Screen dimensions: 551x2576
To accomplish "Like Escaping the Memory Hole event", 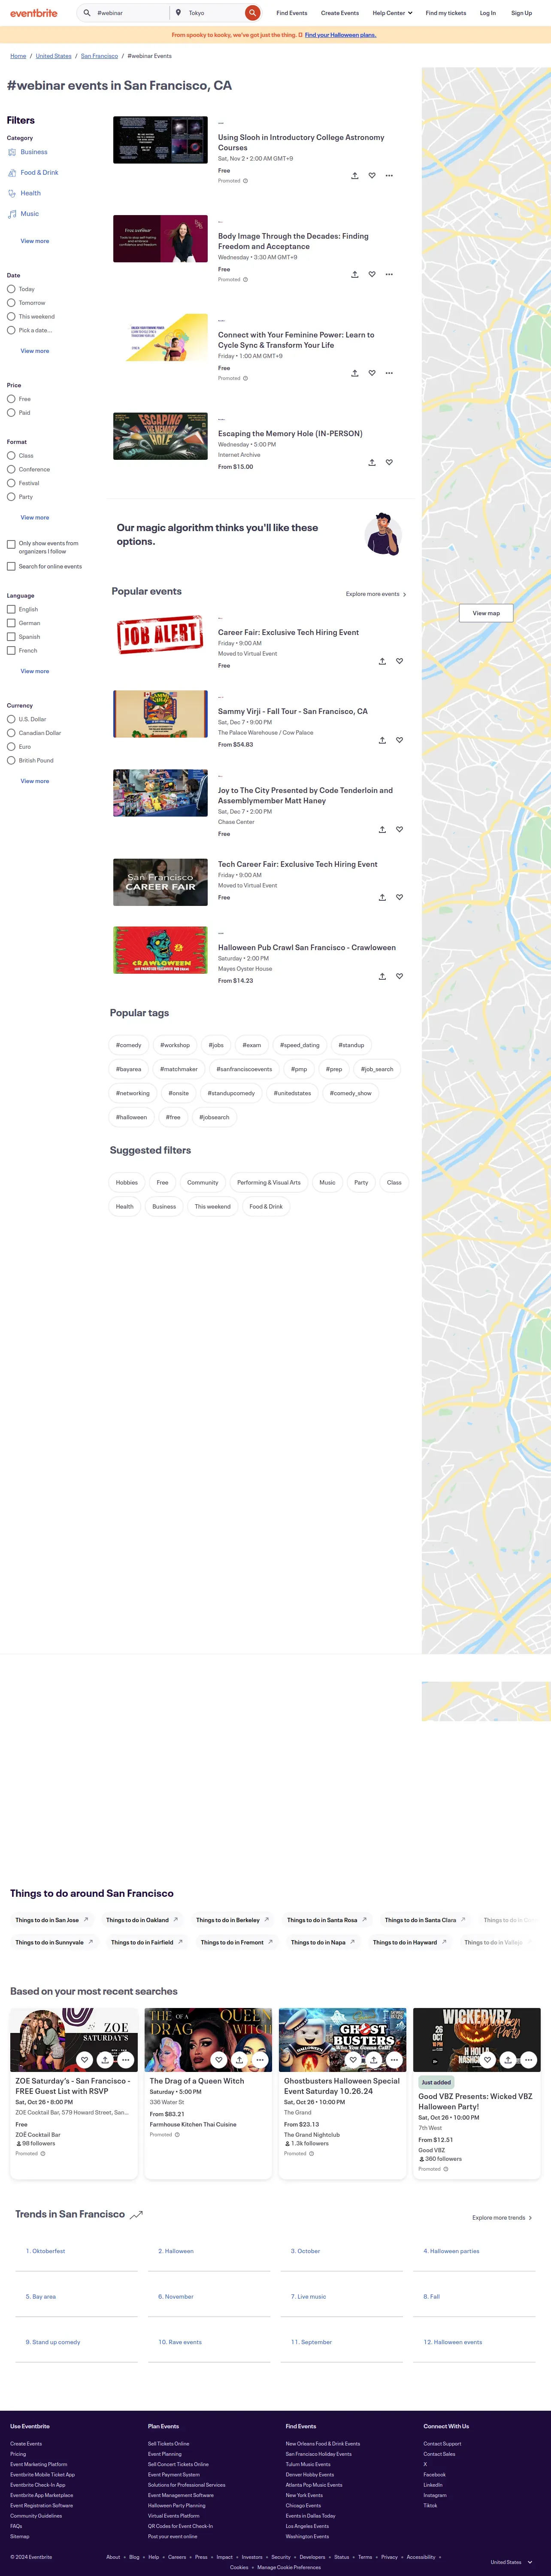I will tap(389, 462).
